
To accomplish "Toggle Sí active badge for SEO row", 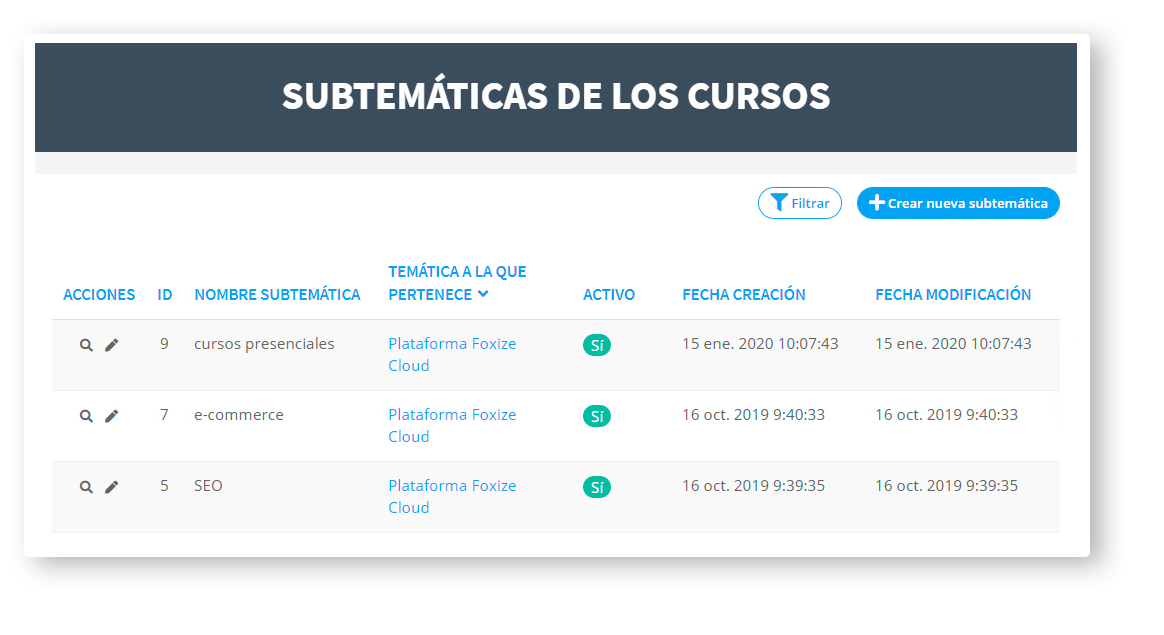I will (597, 487).
